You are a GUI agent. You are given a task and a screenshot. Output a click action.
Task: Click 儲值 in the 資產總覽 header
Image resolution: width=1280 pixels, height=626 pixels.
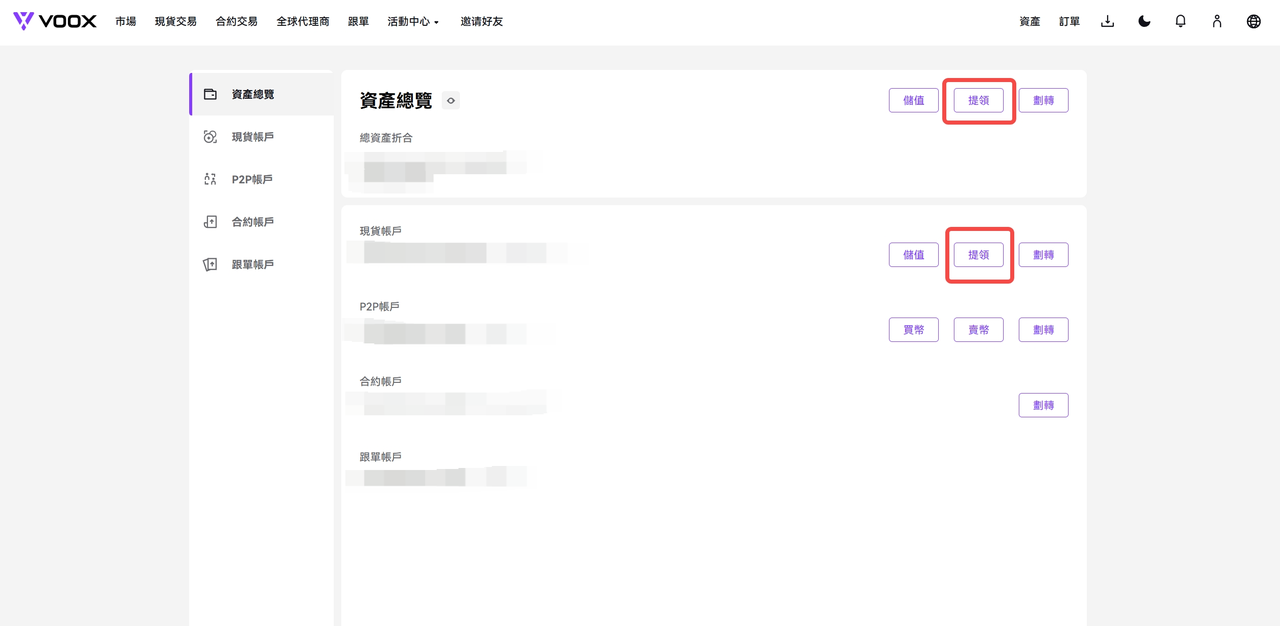click(913, 100)
